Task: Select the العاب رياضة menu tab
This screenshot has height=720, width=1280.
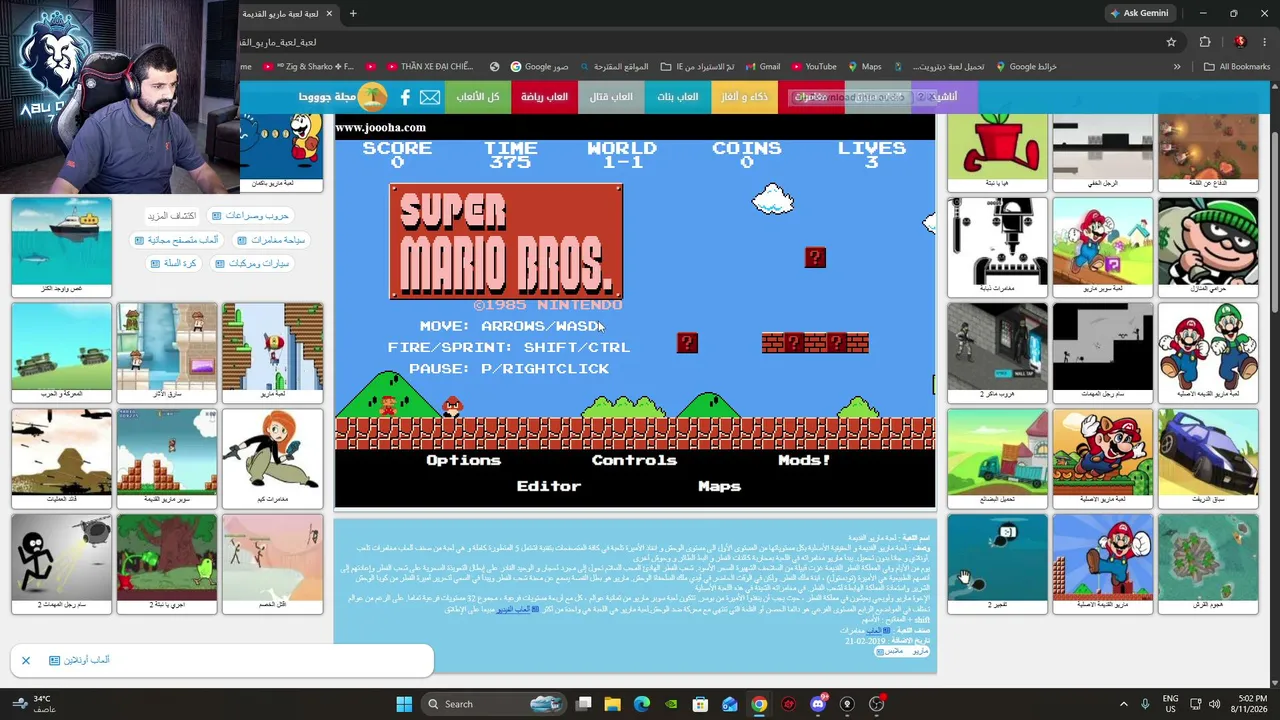Action: point(545,97)
